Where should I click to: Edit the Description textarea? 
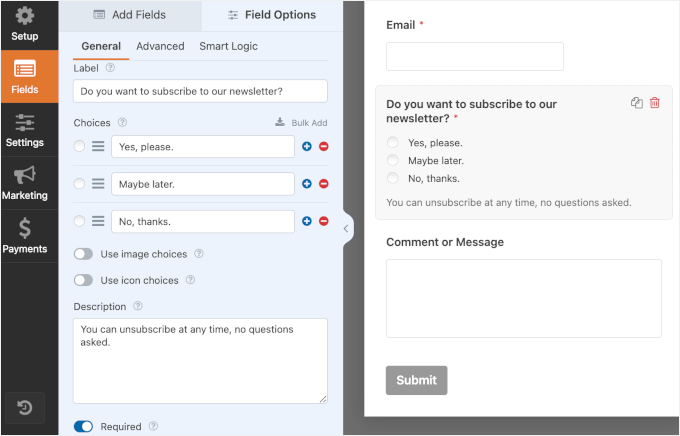[200, 361]
